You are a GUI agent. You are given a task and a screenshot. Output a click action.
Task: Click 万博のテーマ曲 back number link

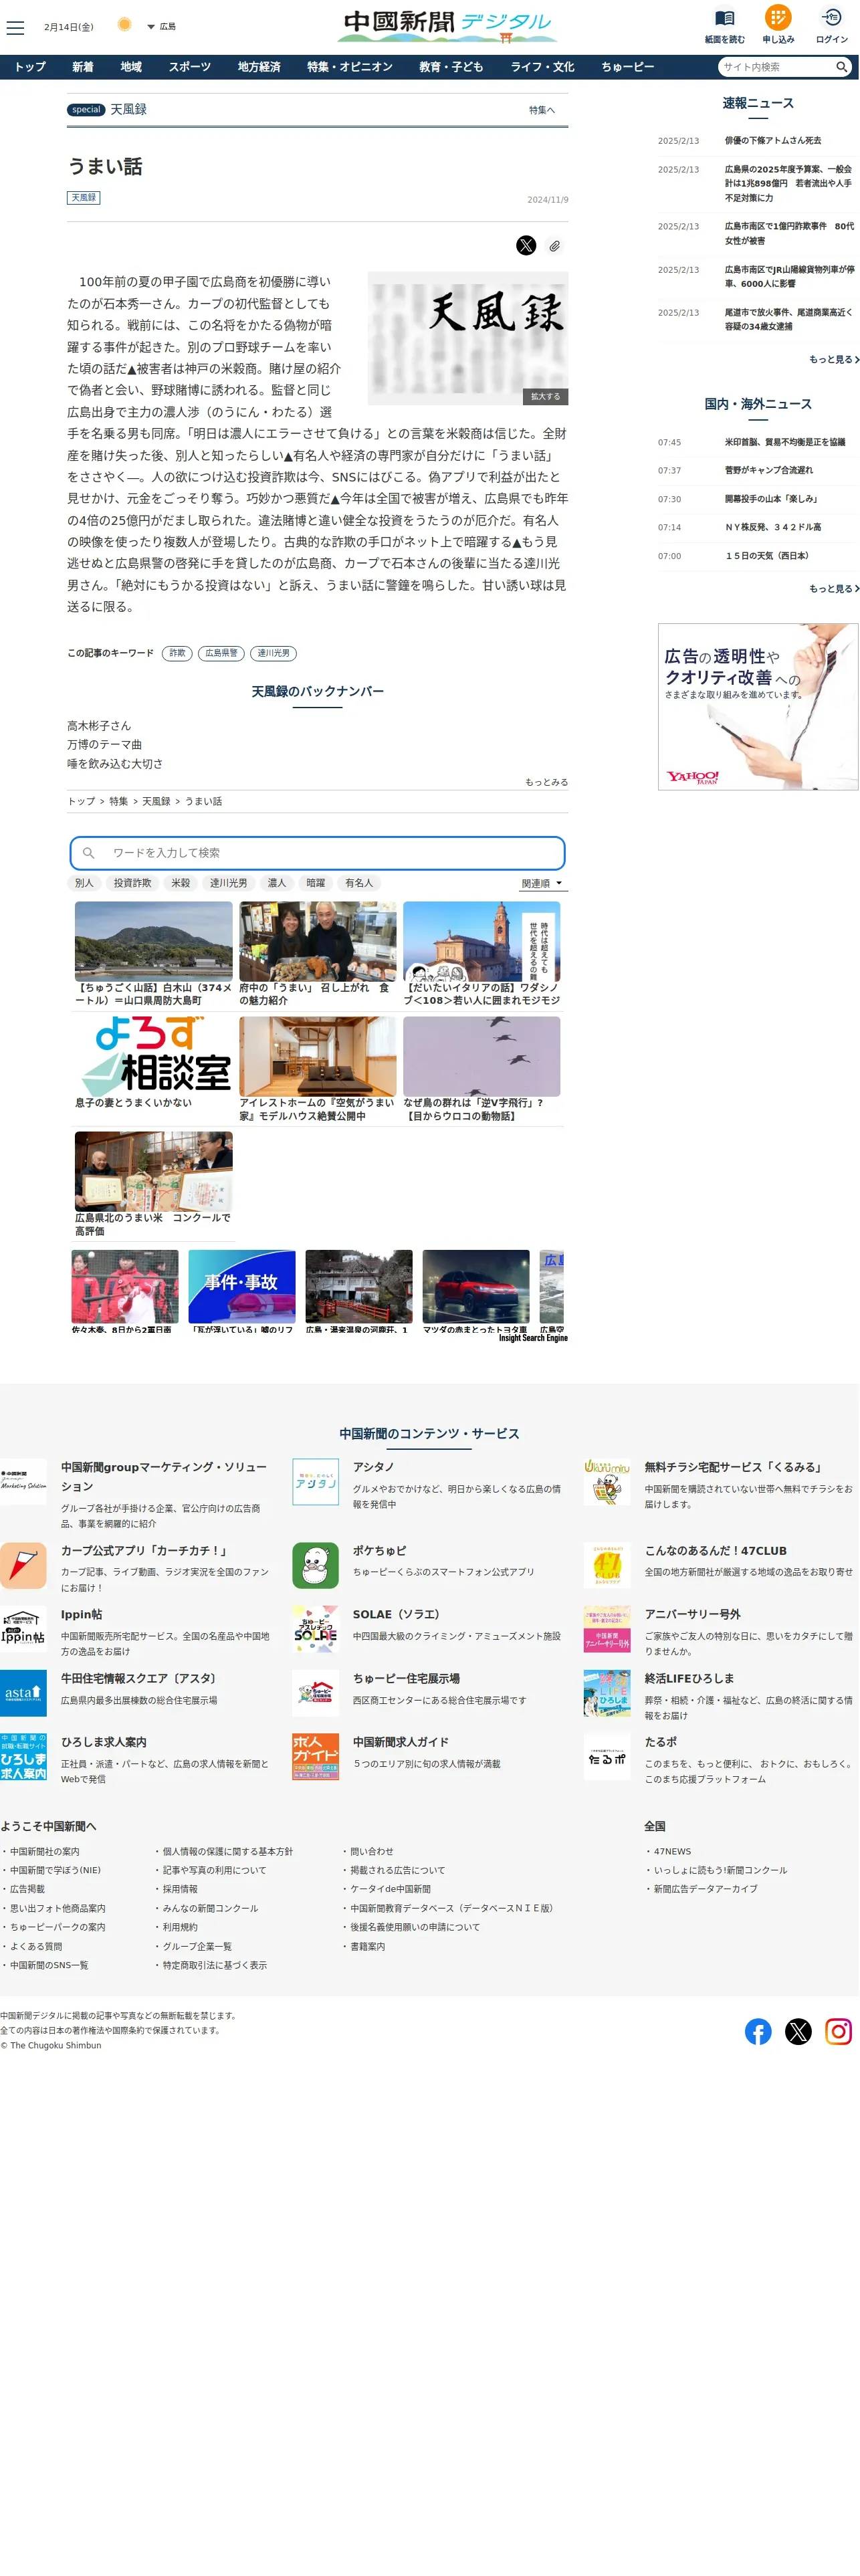coord(104,745)
